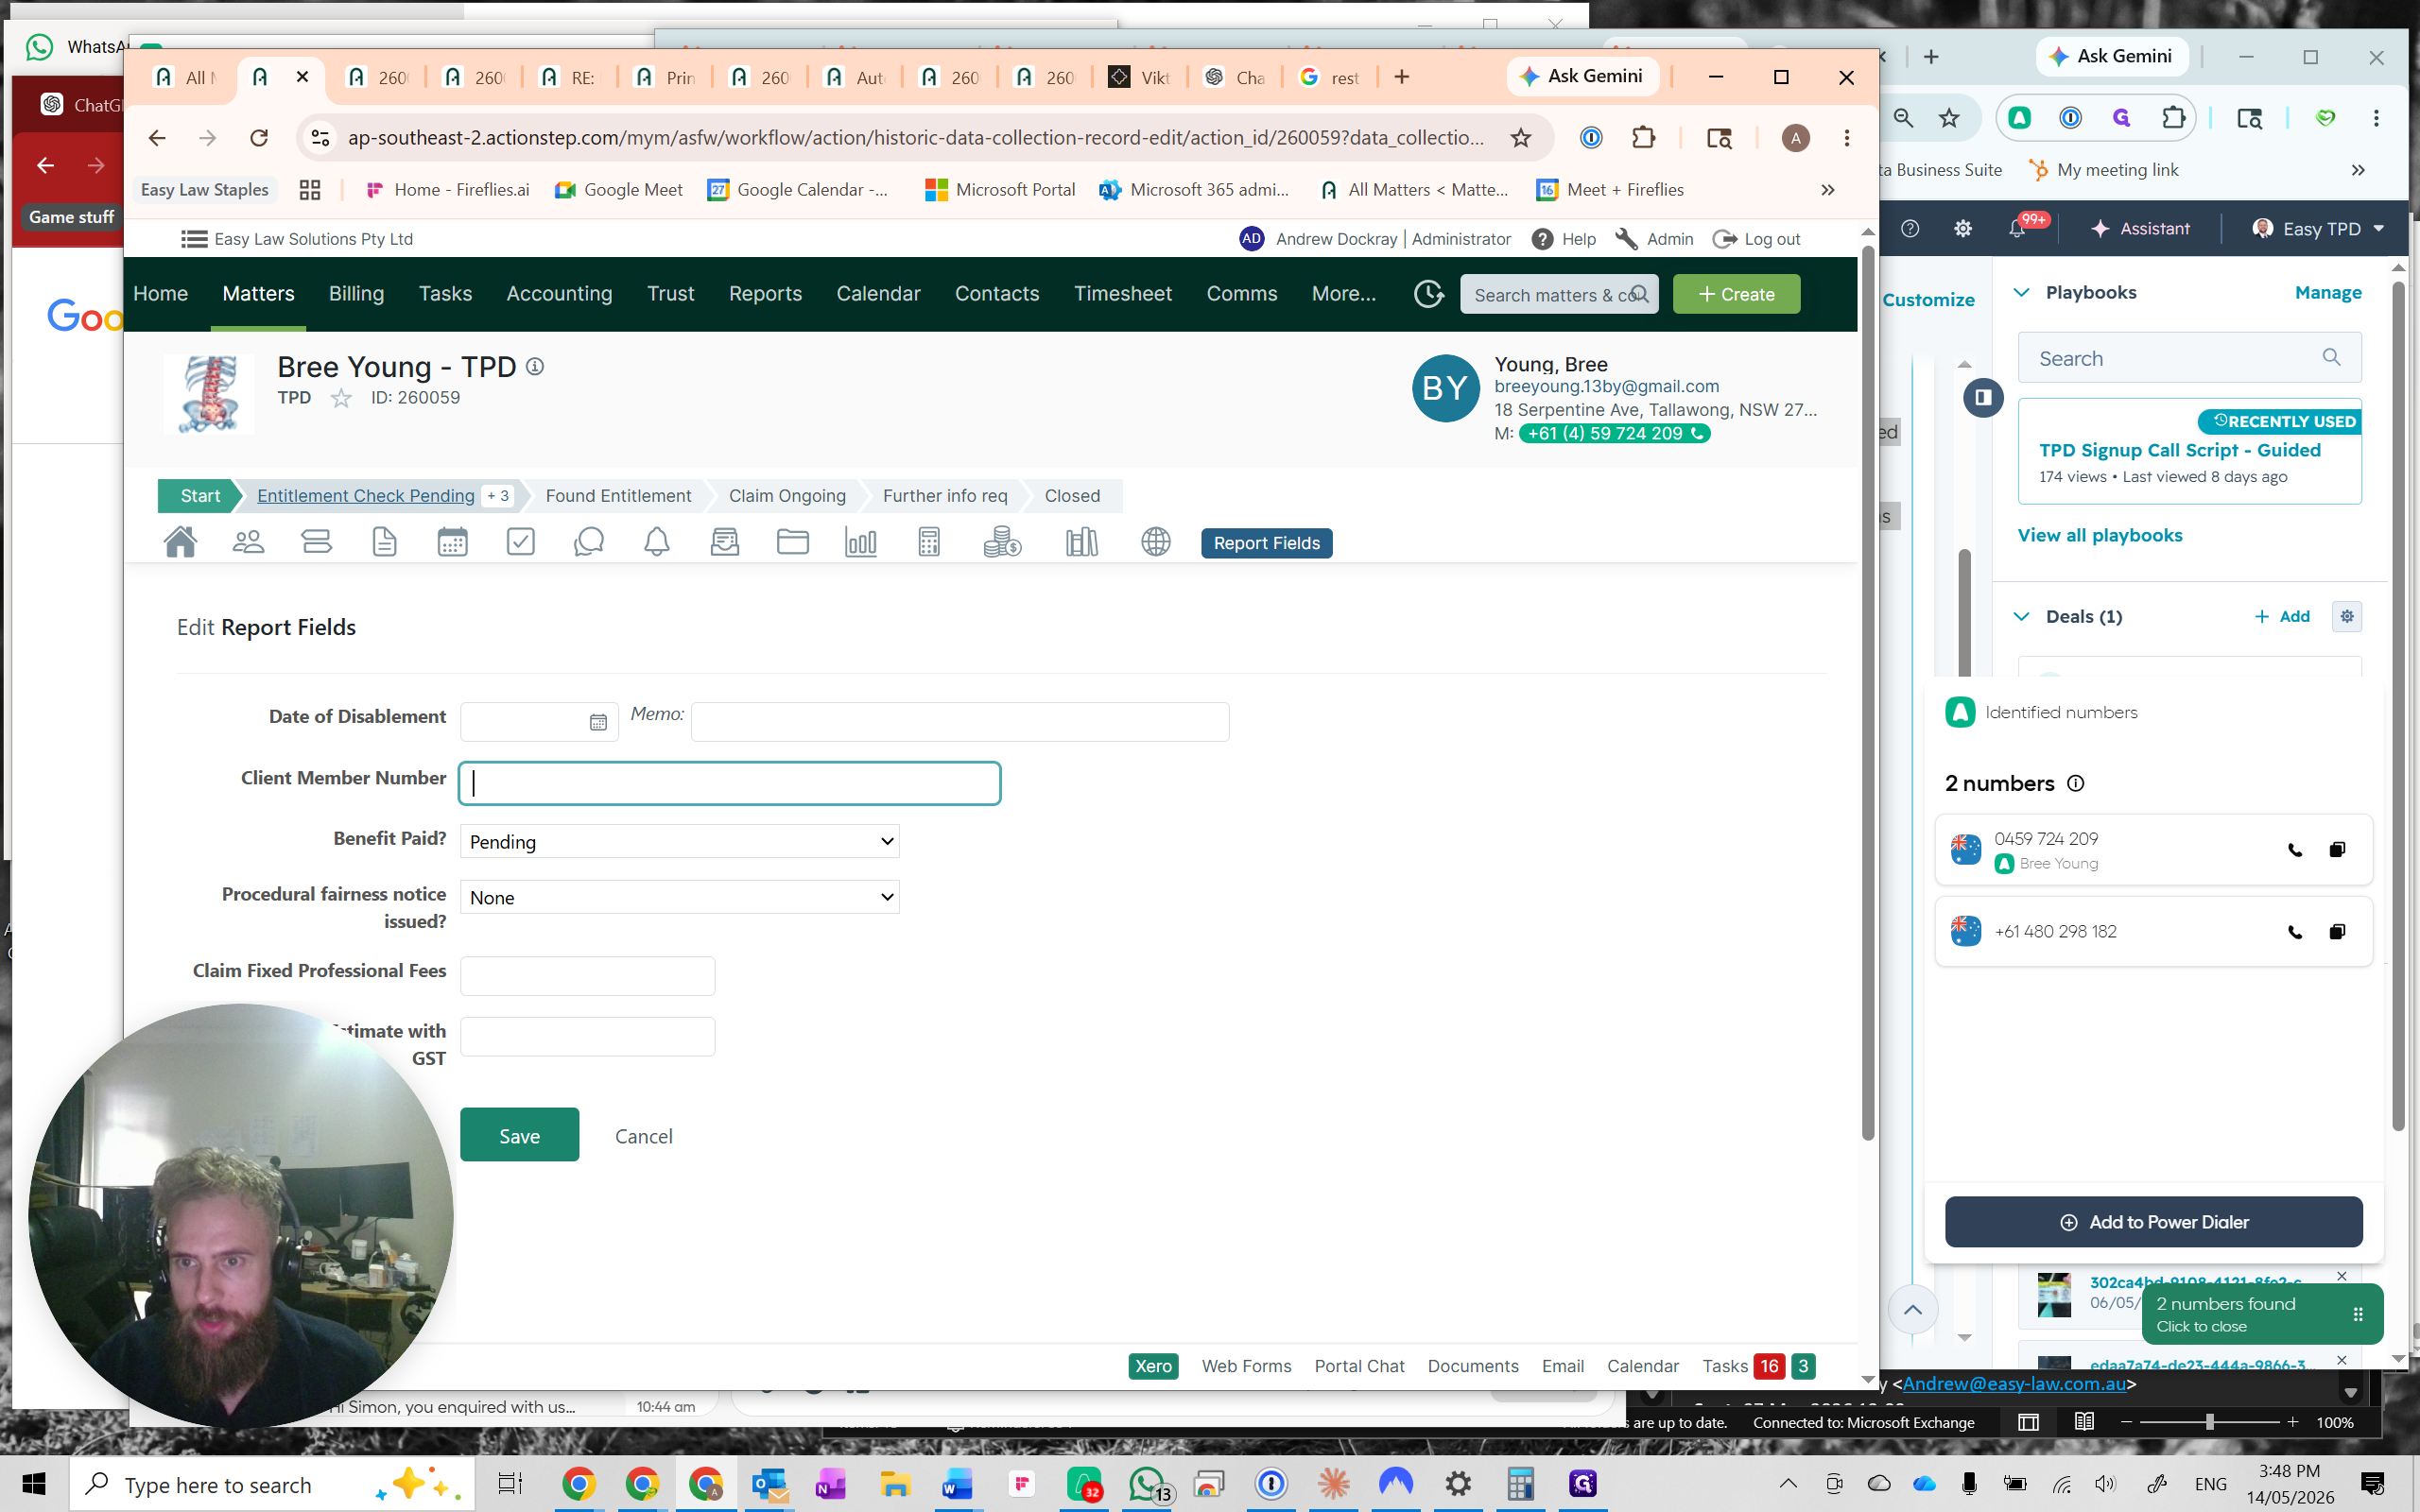Open the Billing menu

pyautogui.click(x=356, y=294)
